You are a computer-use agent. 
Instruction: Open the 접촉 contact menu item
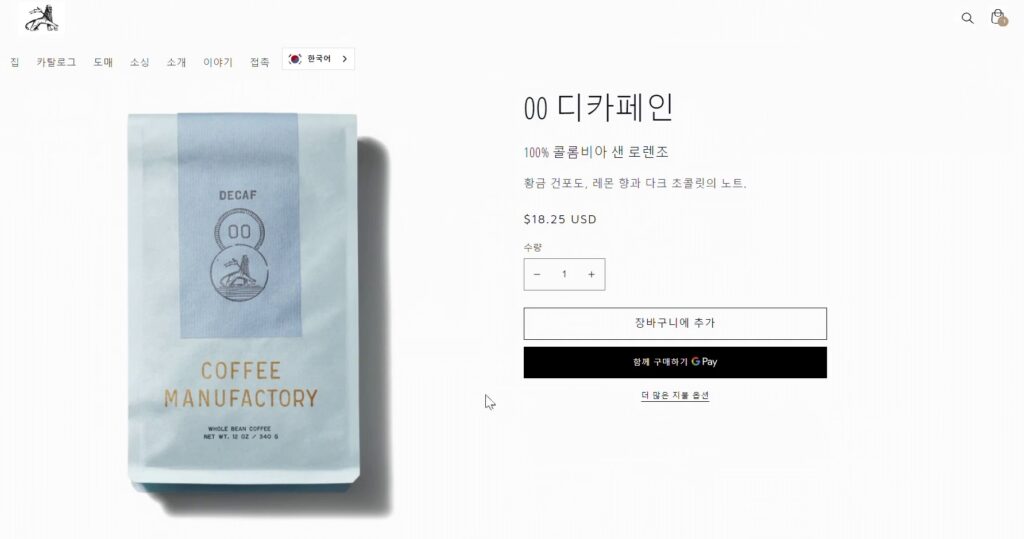(259, 62)
